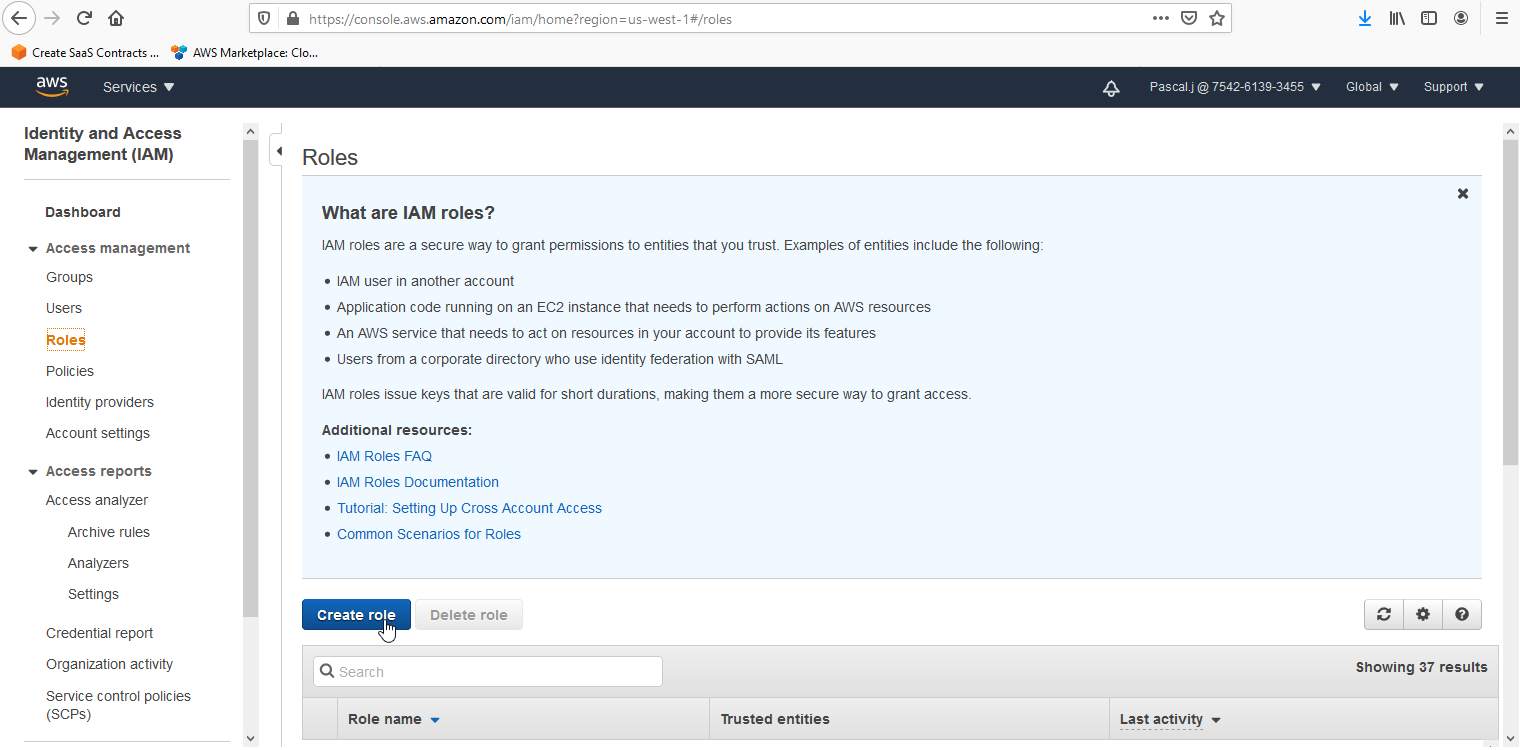Open the roles table settings gear

[1423, 615]
